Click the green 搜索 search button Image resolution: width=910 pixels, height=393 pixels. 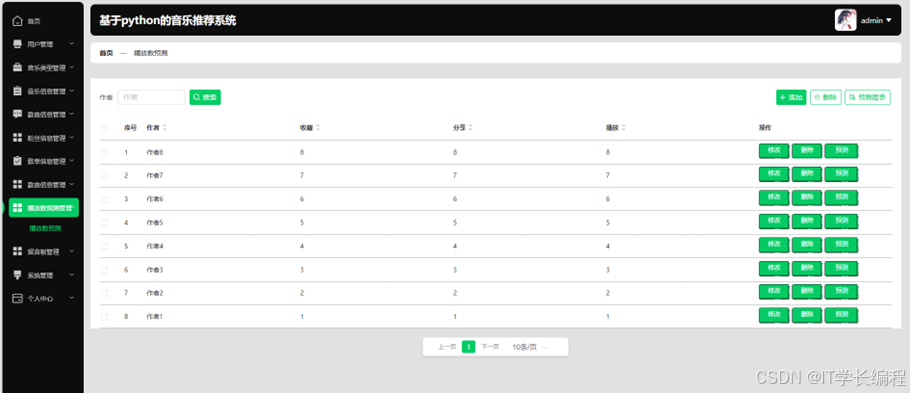point(205,98)
